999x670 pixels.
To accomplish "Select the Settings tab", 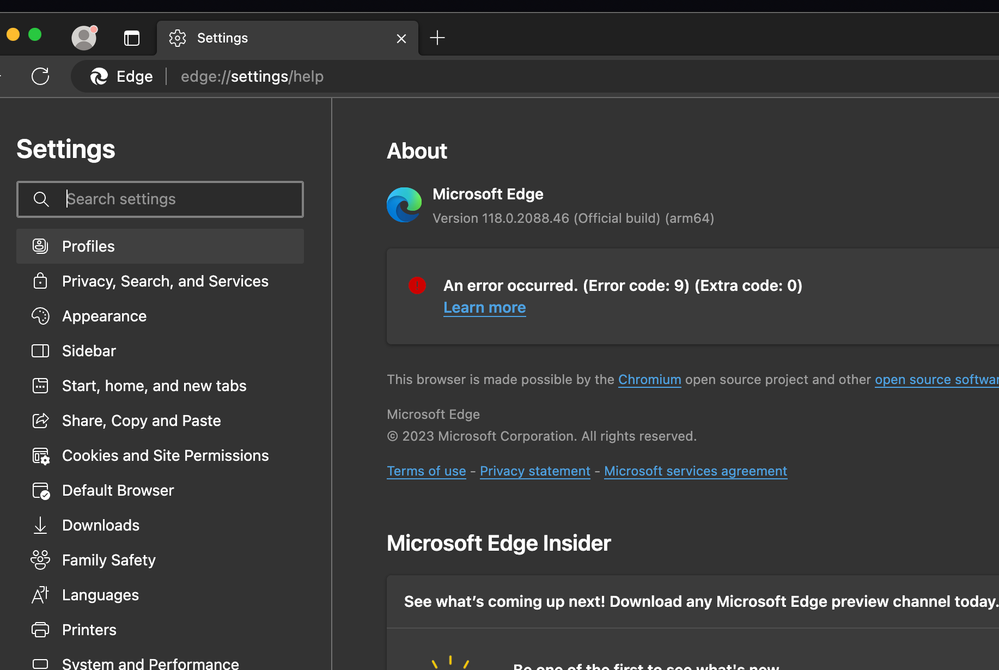I will point(287,38).
